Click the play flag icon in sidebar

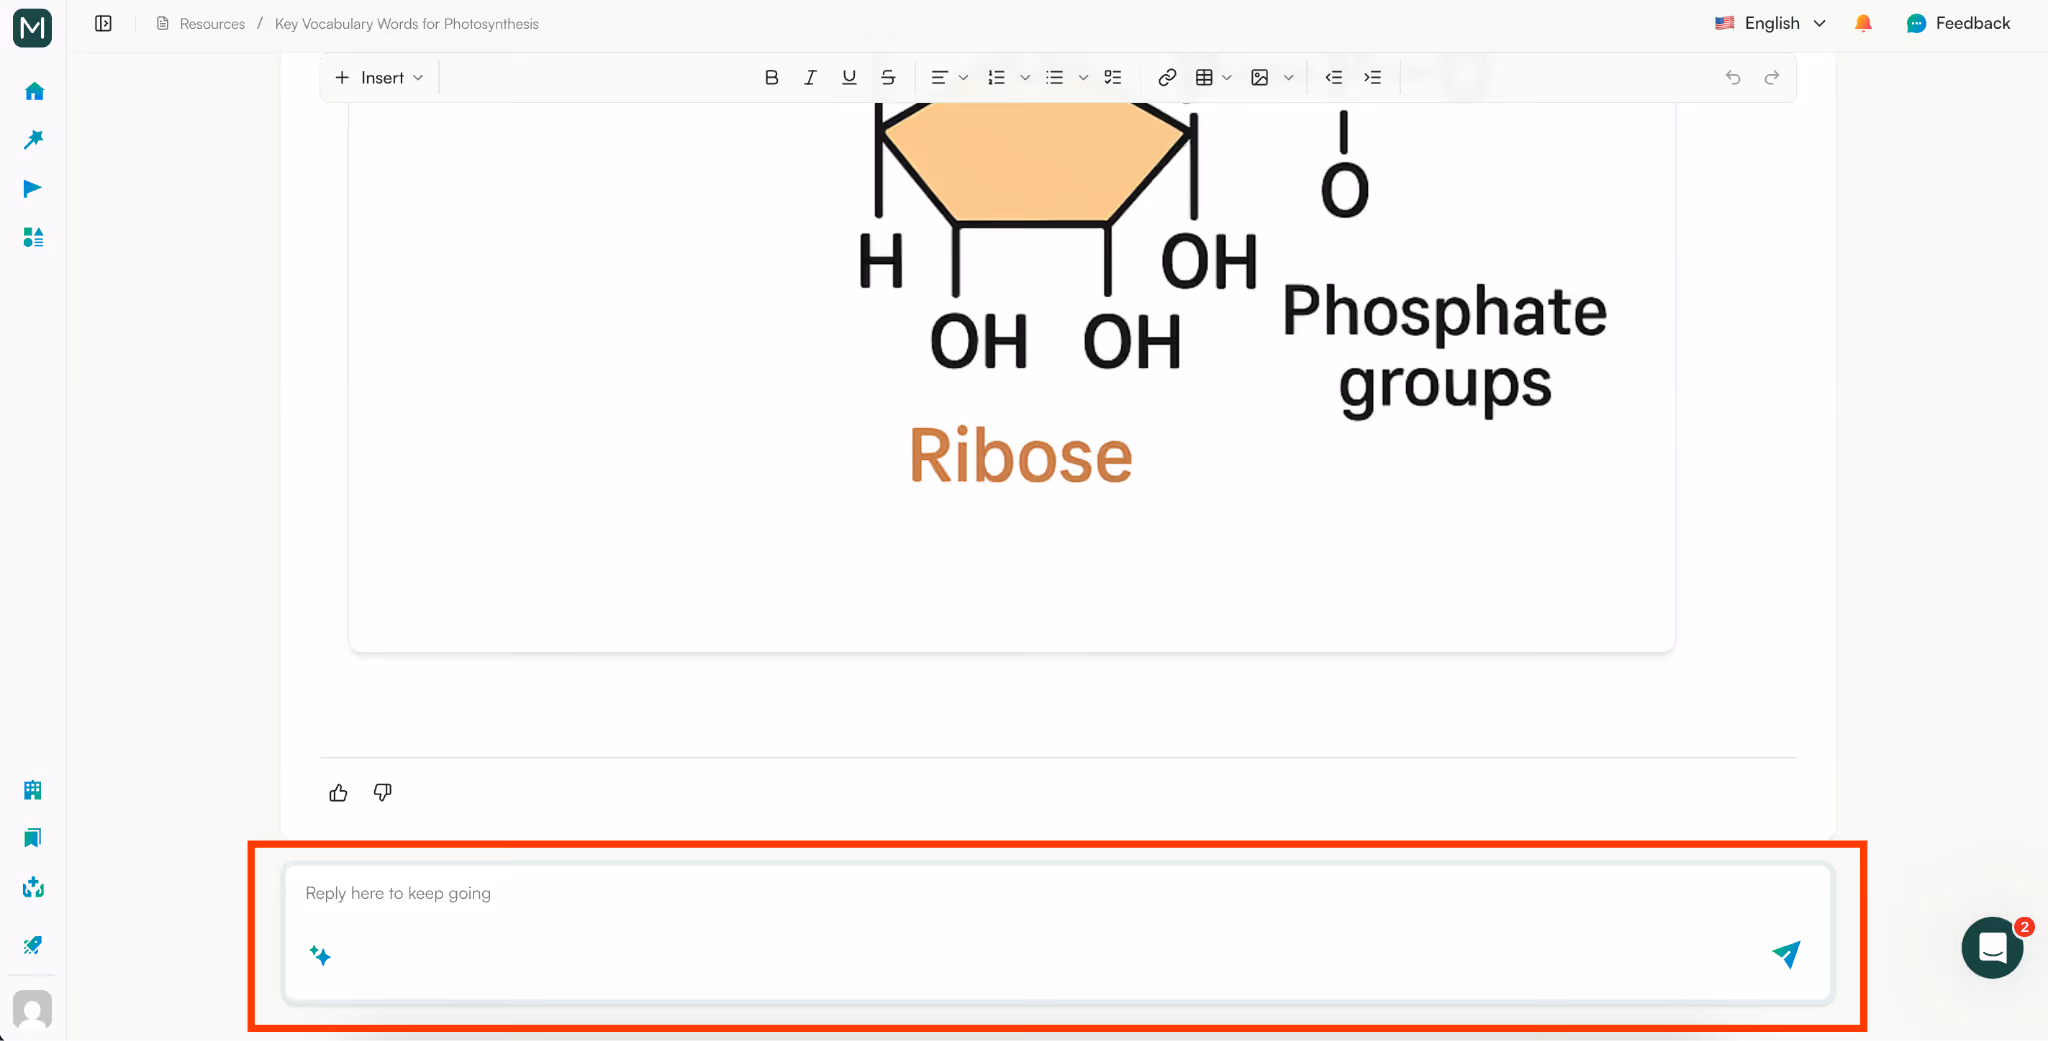[x=33, y=188]
